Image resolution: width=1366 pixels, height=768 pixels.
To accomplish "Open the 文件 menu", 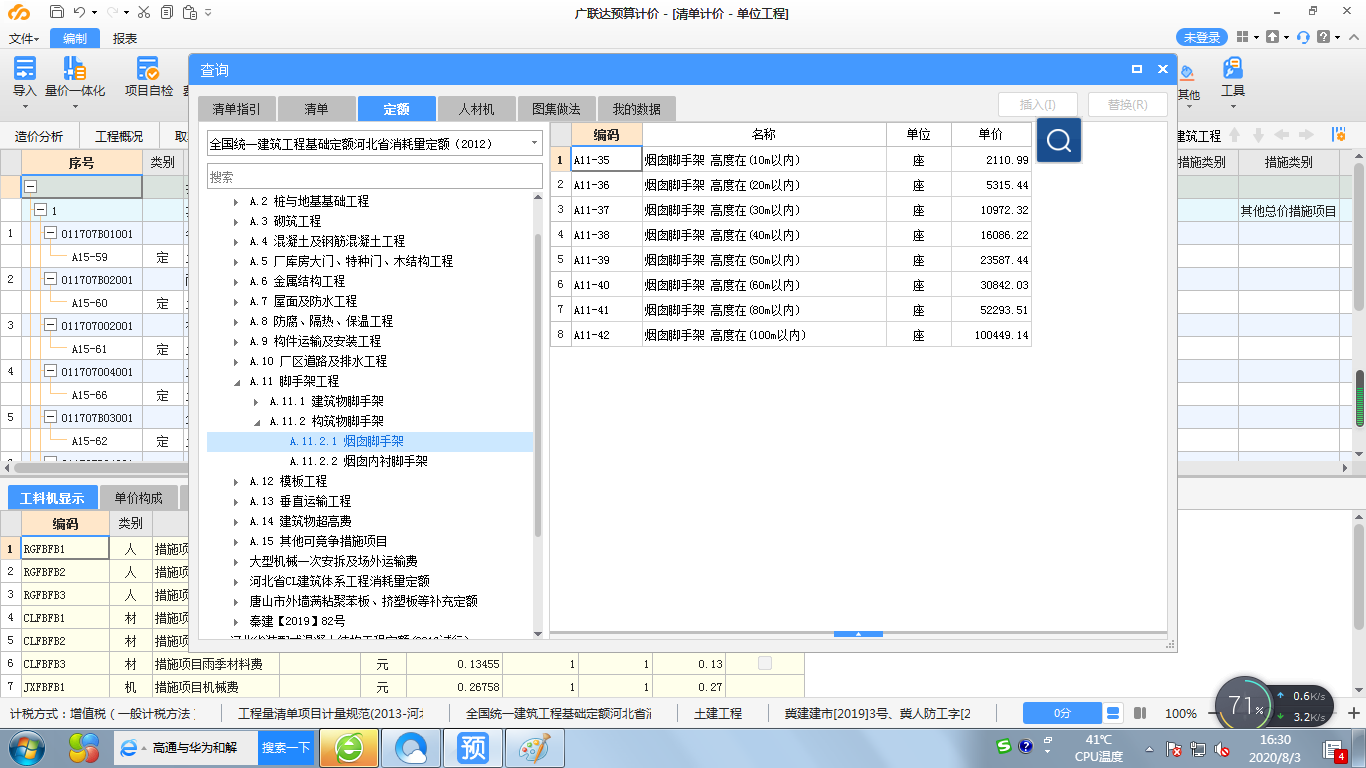I will click(24, 38).
